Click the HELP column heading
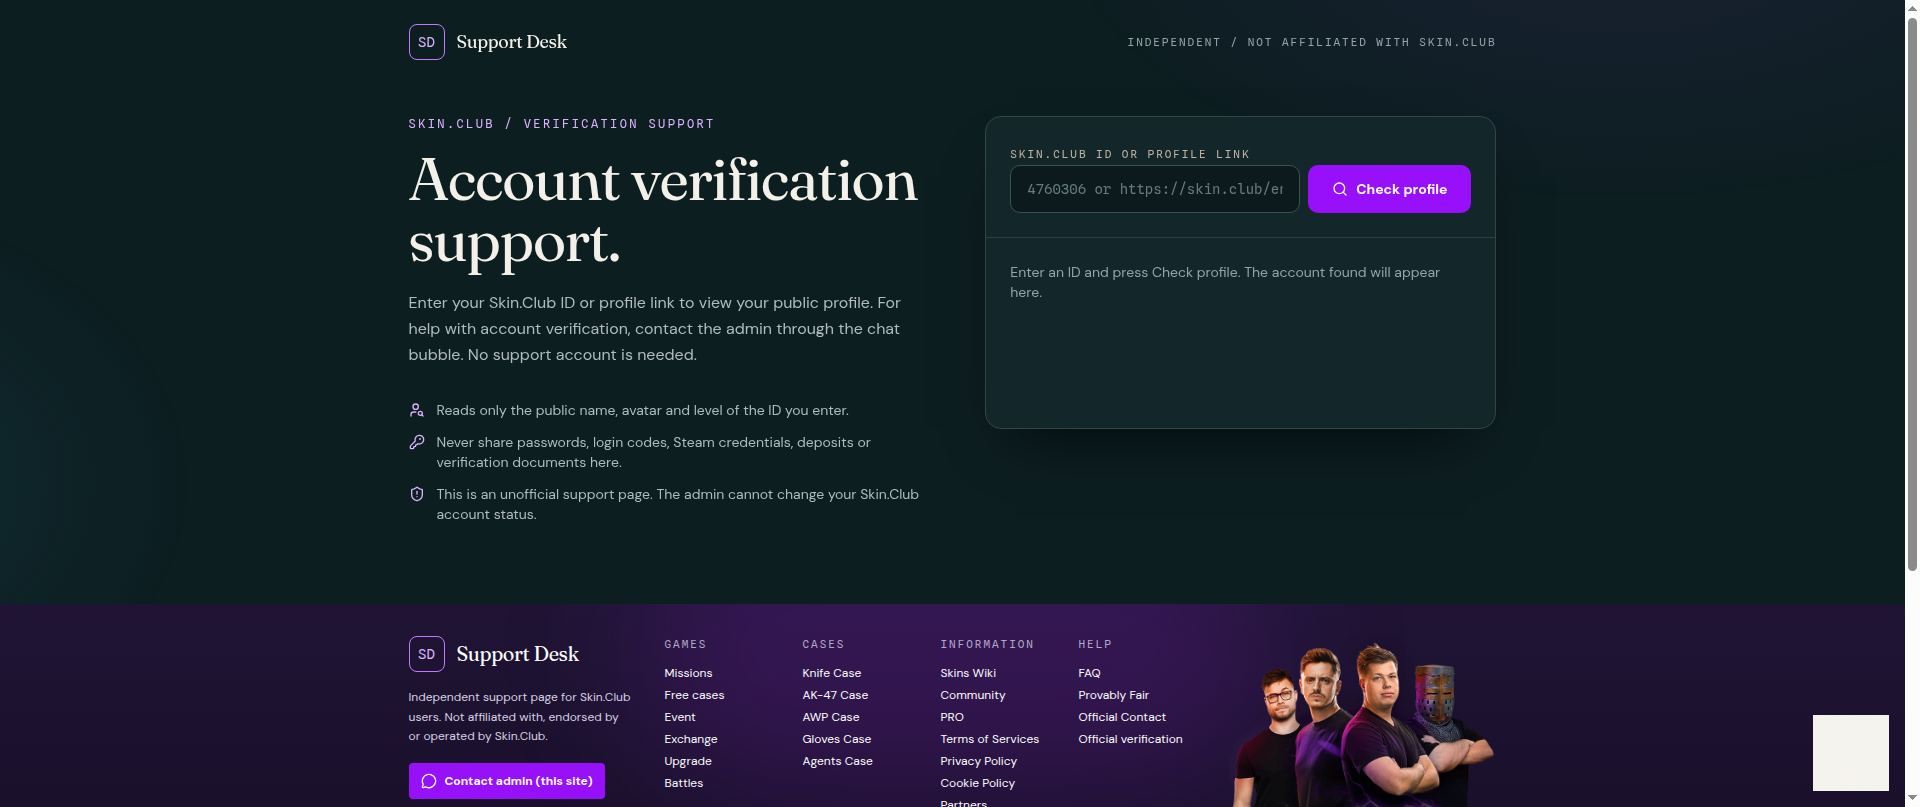 [x=1095, y=644]
